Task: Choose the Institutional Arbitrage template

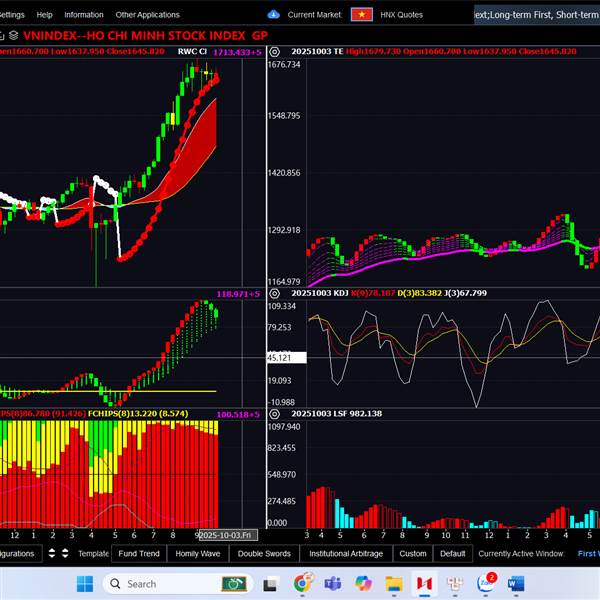Action: (344, 553)
